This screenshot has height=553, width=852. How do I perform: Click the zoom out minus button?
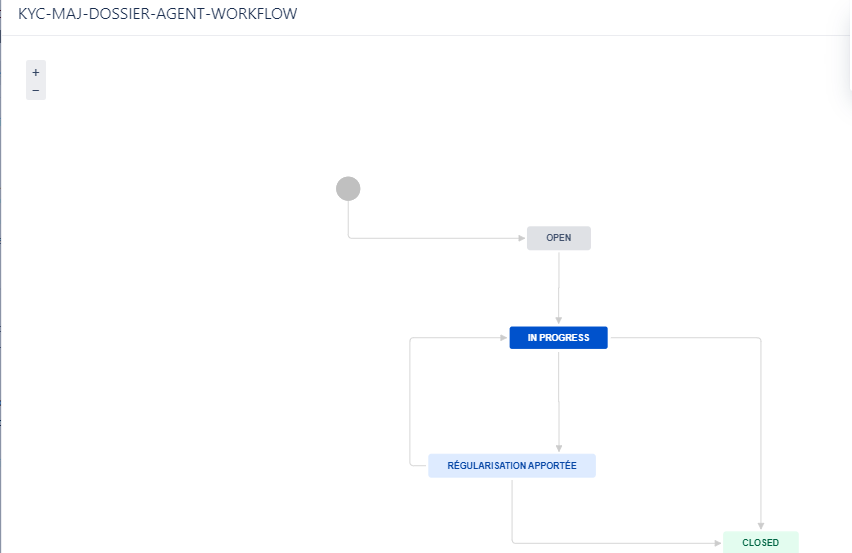tap(36, 91)
